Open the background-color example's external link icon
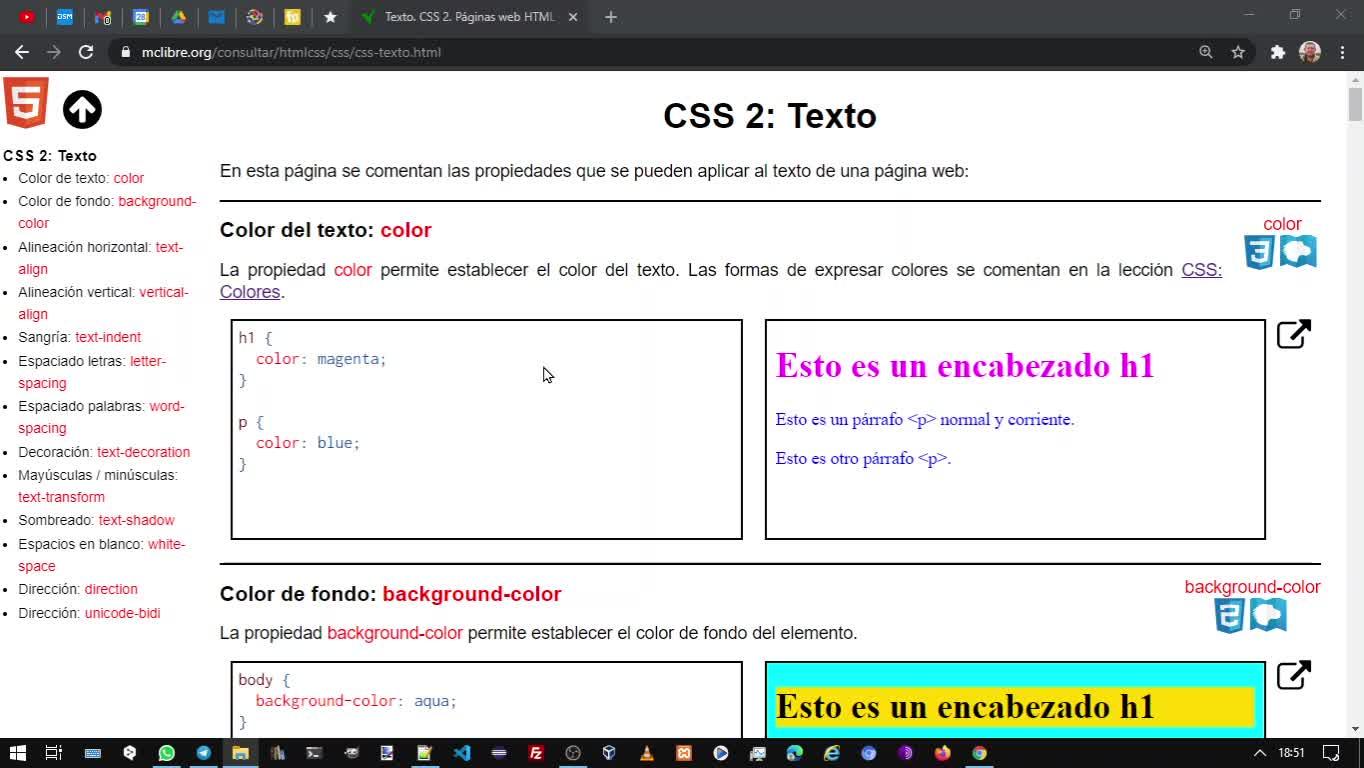Viewport: 1364px width, 768px height. tap(1294, 675)
